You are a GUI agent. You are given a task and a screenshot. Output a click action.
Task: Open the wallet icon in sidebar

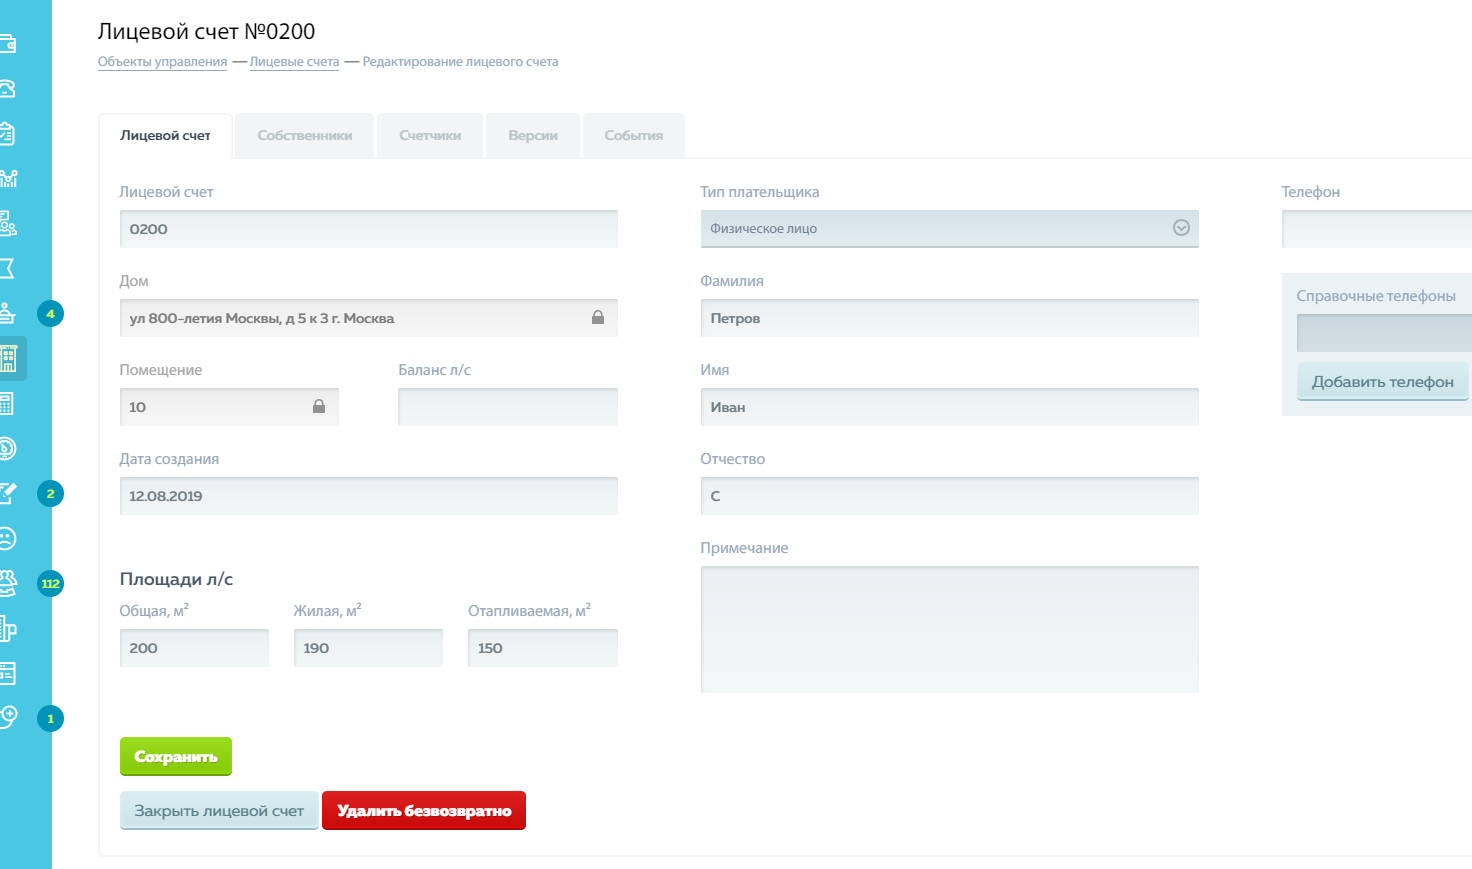[x=8, y=44]
